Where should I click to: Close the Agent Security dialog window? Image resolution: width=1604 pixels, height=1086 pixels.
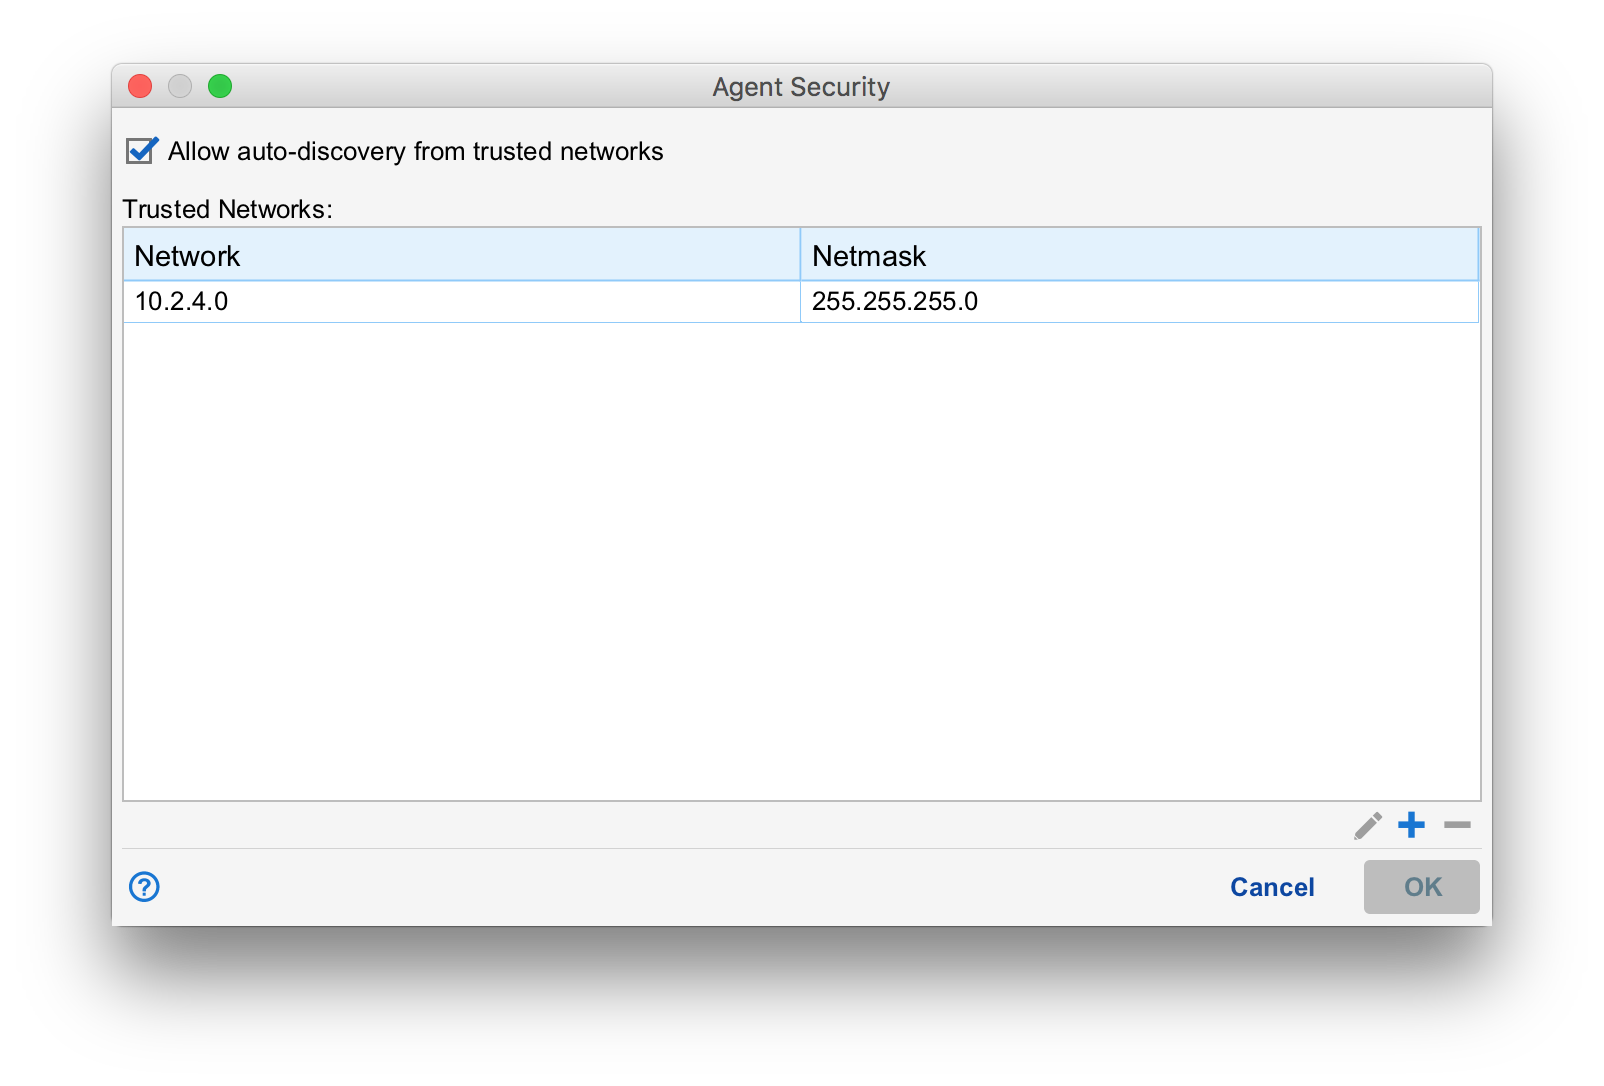(140, 87)
